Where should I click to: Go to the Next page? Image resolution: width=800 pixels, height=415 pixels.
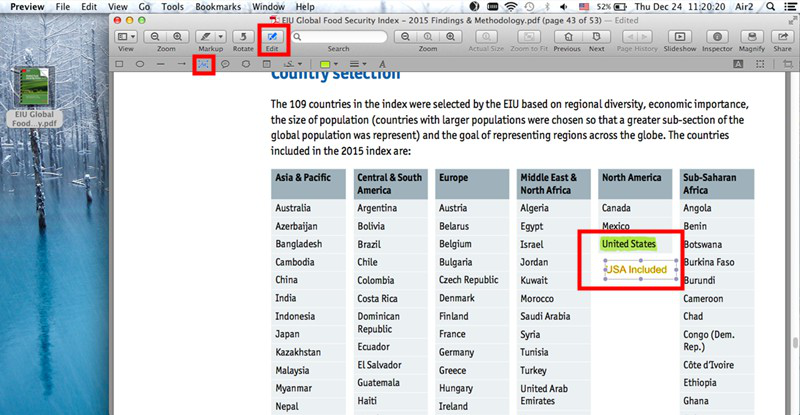(596, 36)
